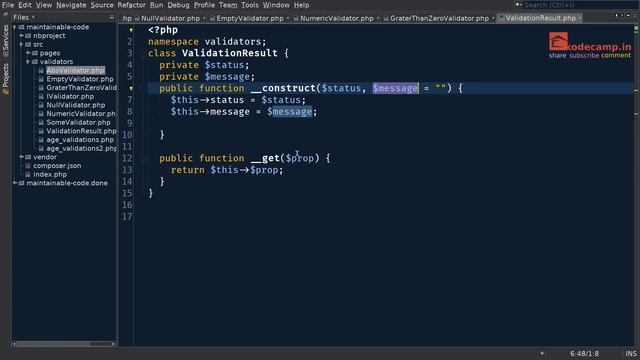Select GraterThanZeroValidator file in tree
The image size is (640, 360).
coord(81,87)
